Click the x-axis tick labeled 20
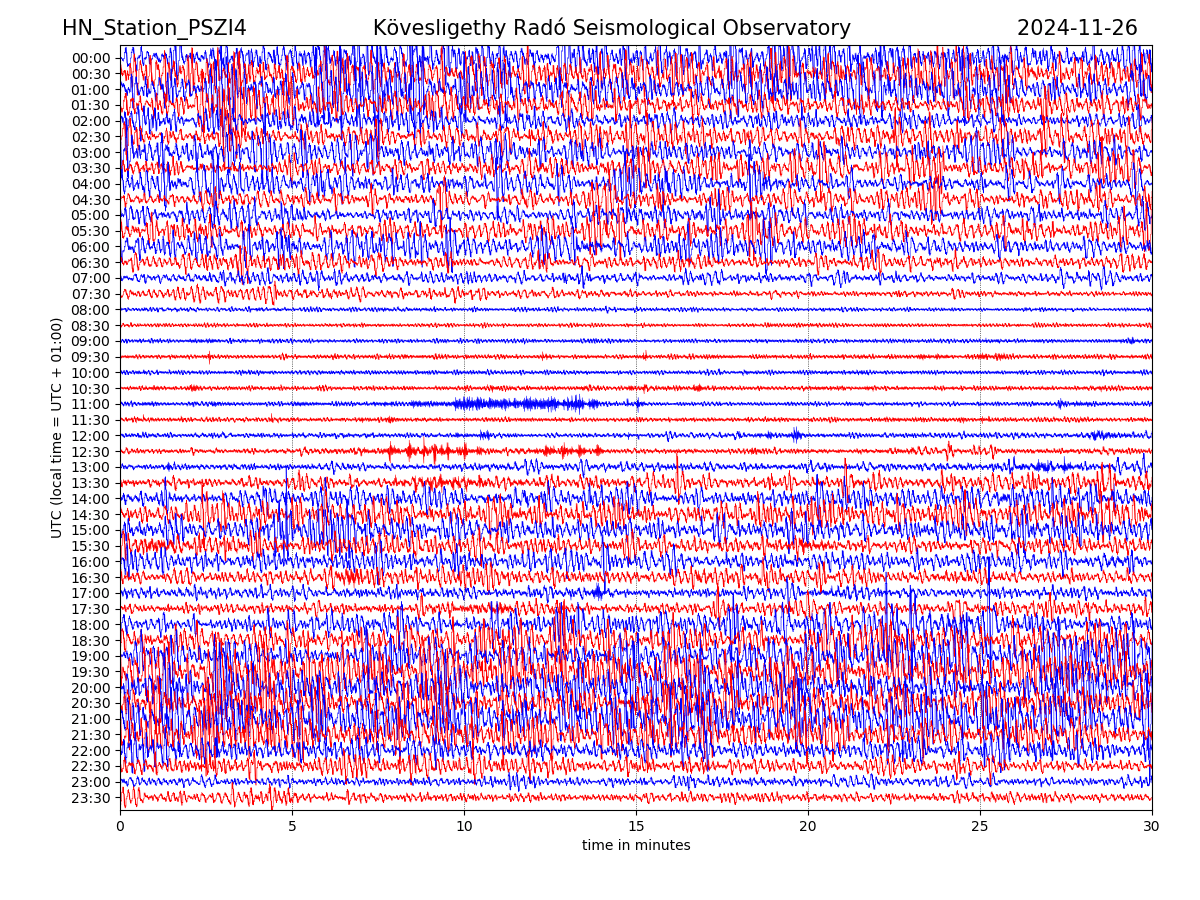1200x900 pixels. (x=808, y=827)
